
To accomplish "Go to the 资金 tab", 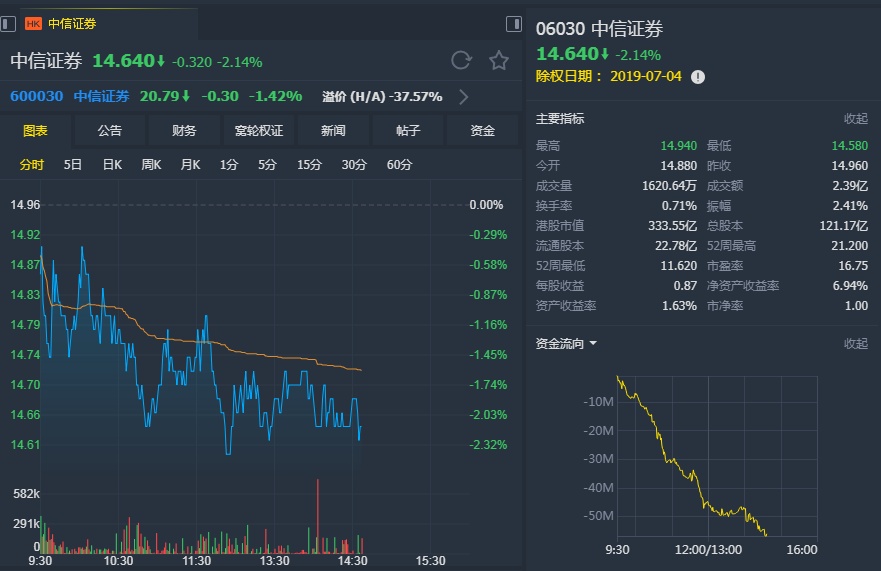I will tap(483, 130).
